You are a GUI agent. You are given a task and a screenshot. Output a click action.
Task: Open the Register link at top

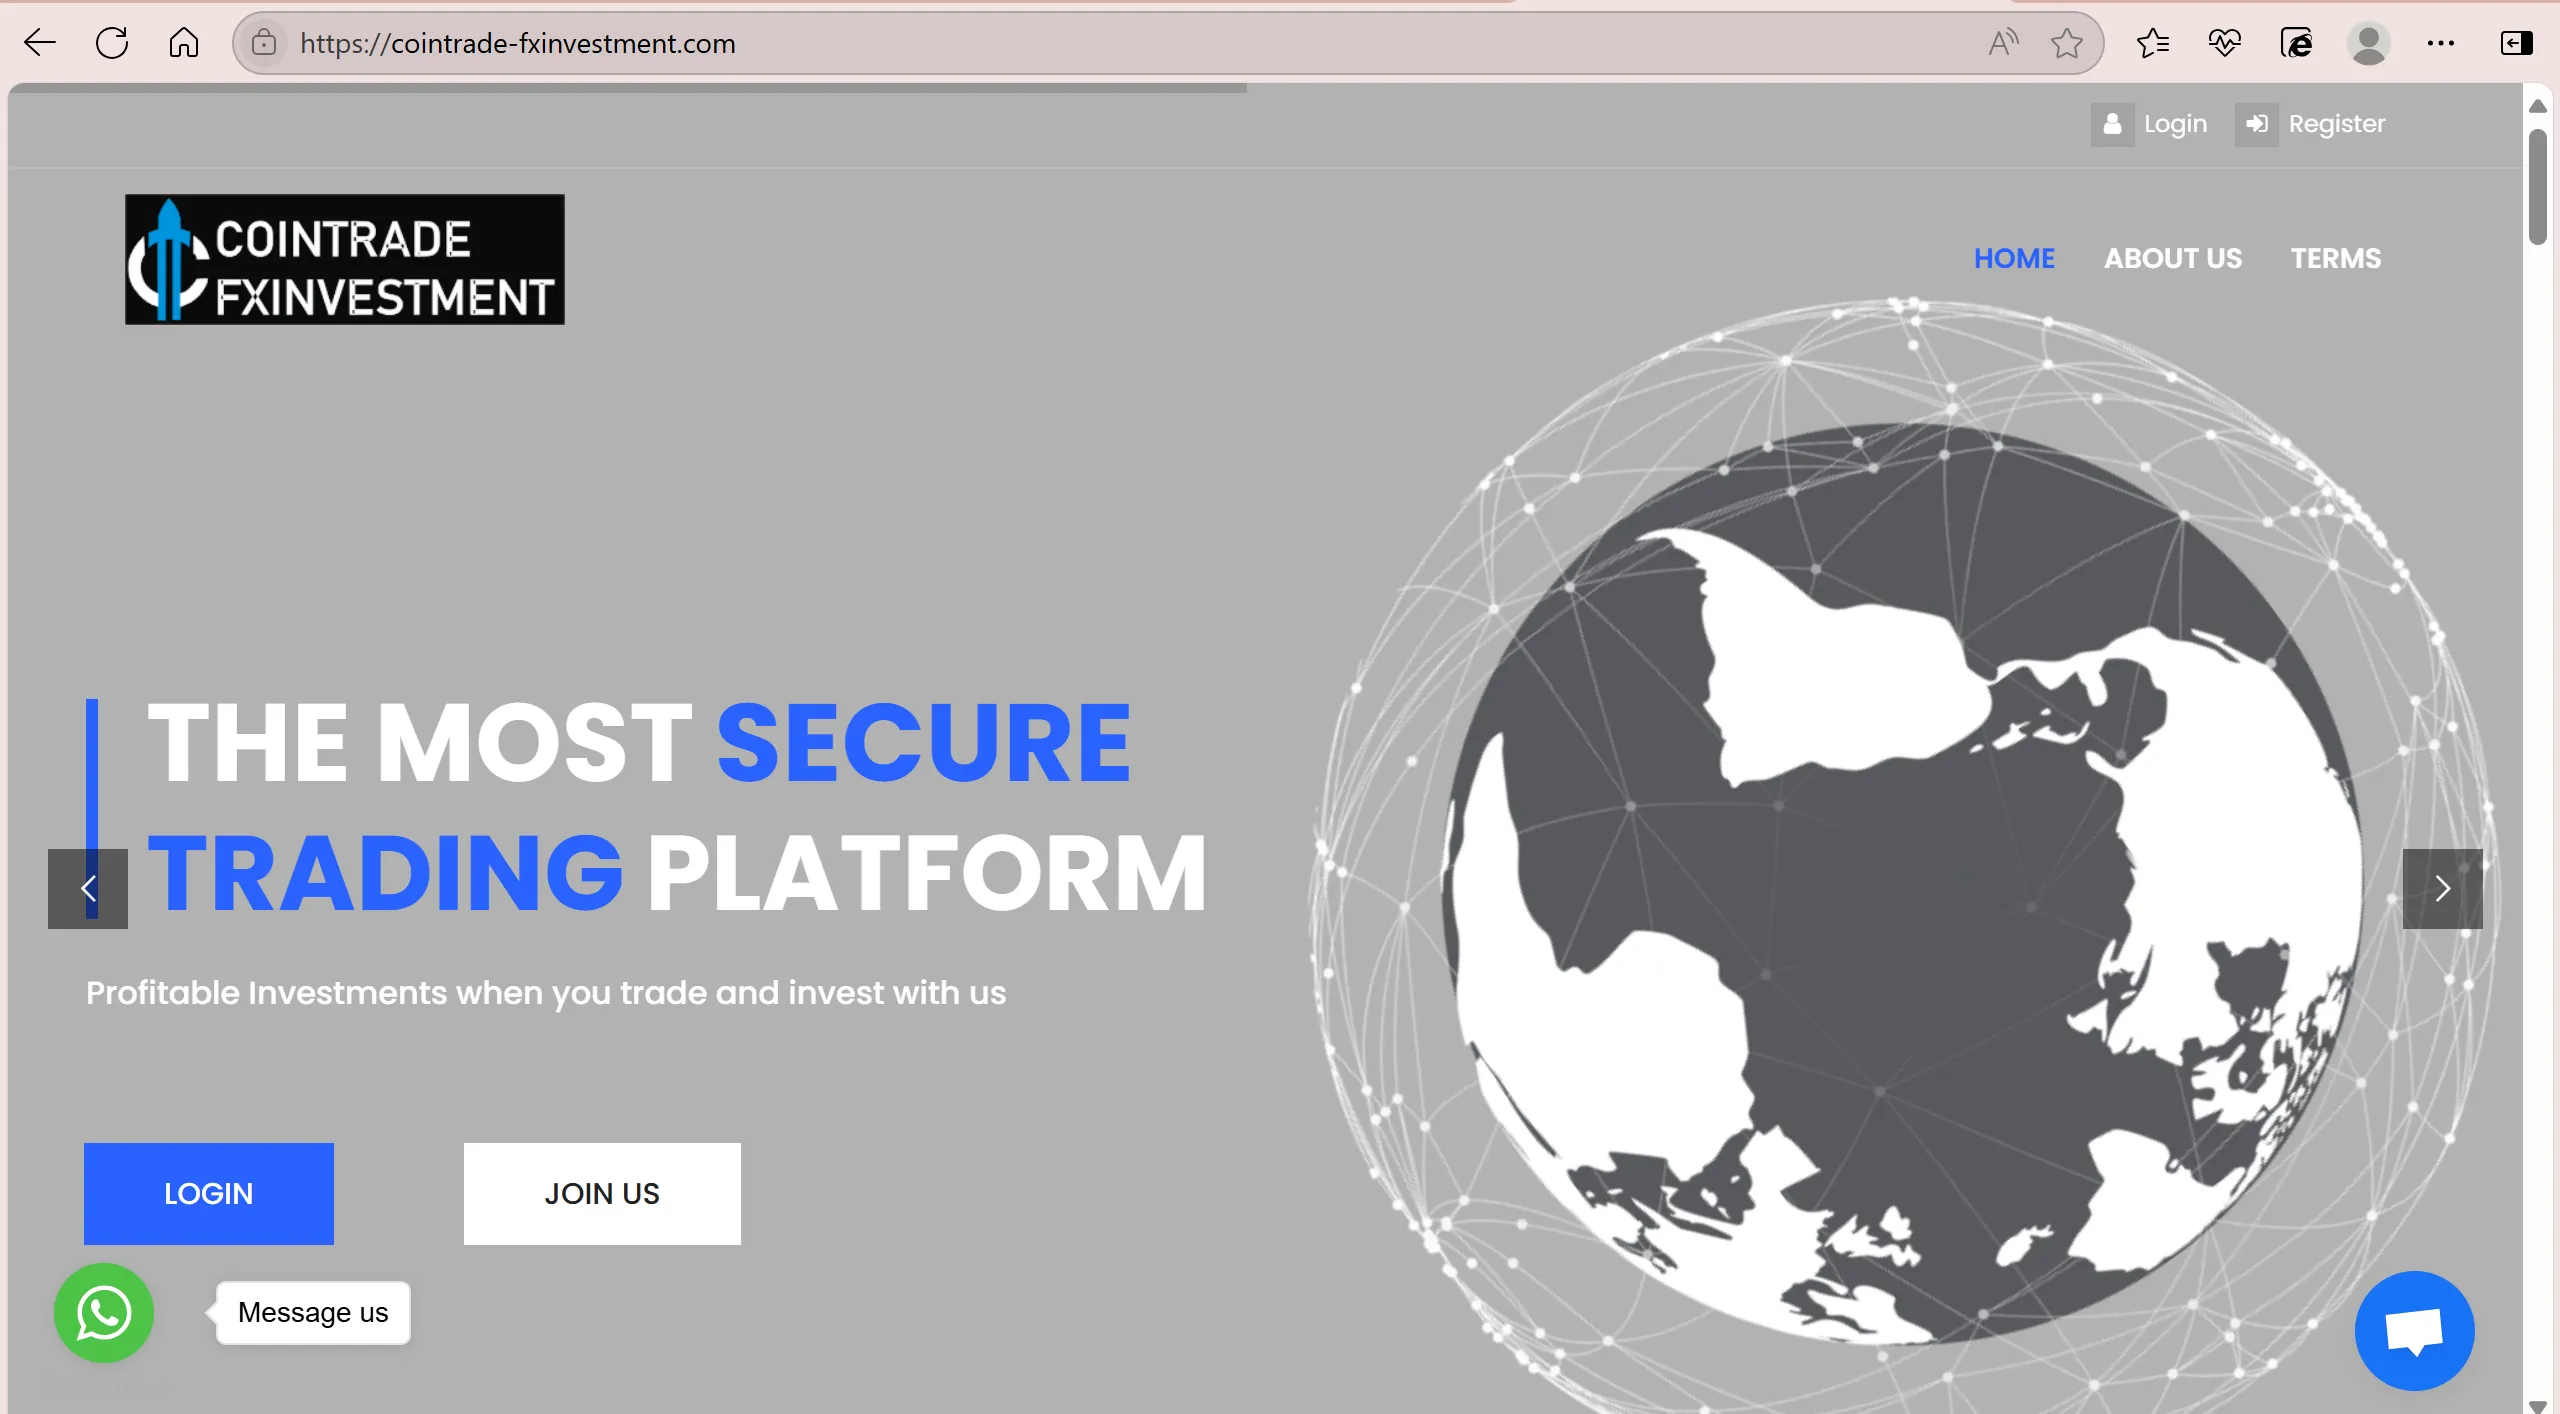[2337, 124]
